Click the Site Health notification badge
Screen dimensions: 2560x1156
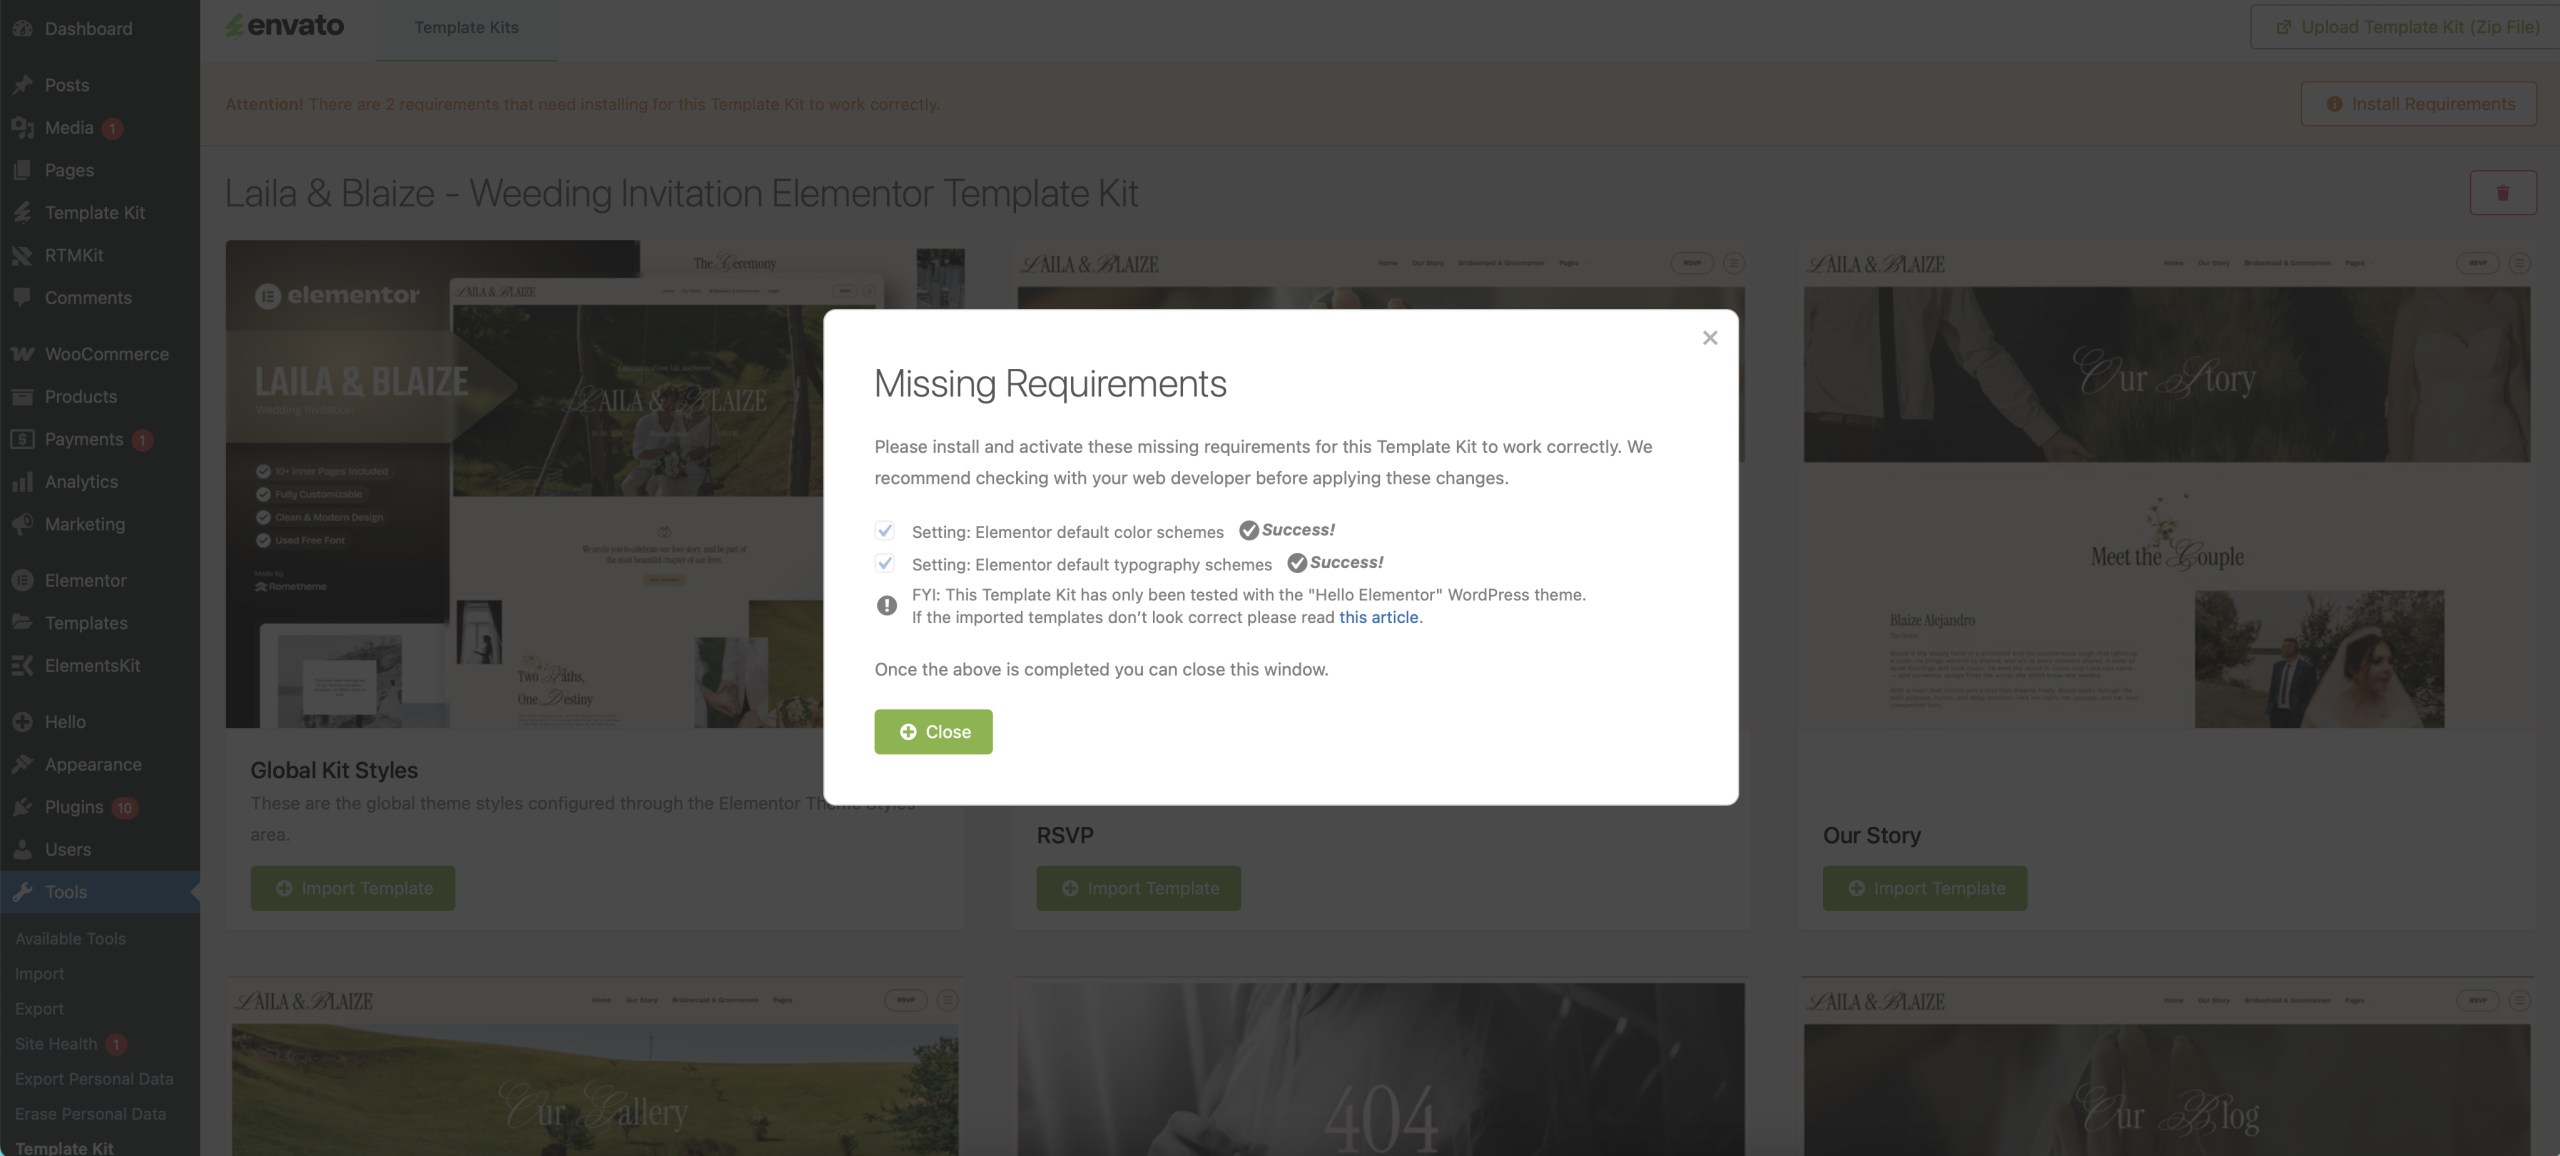pos(116,1044)
